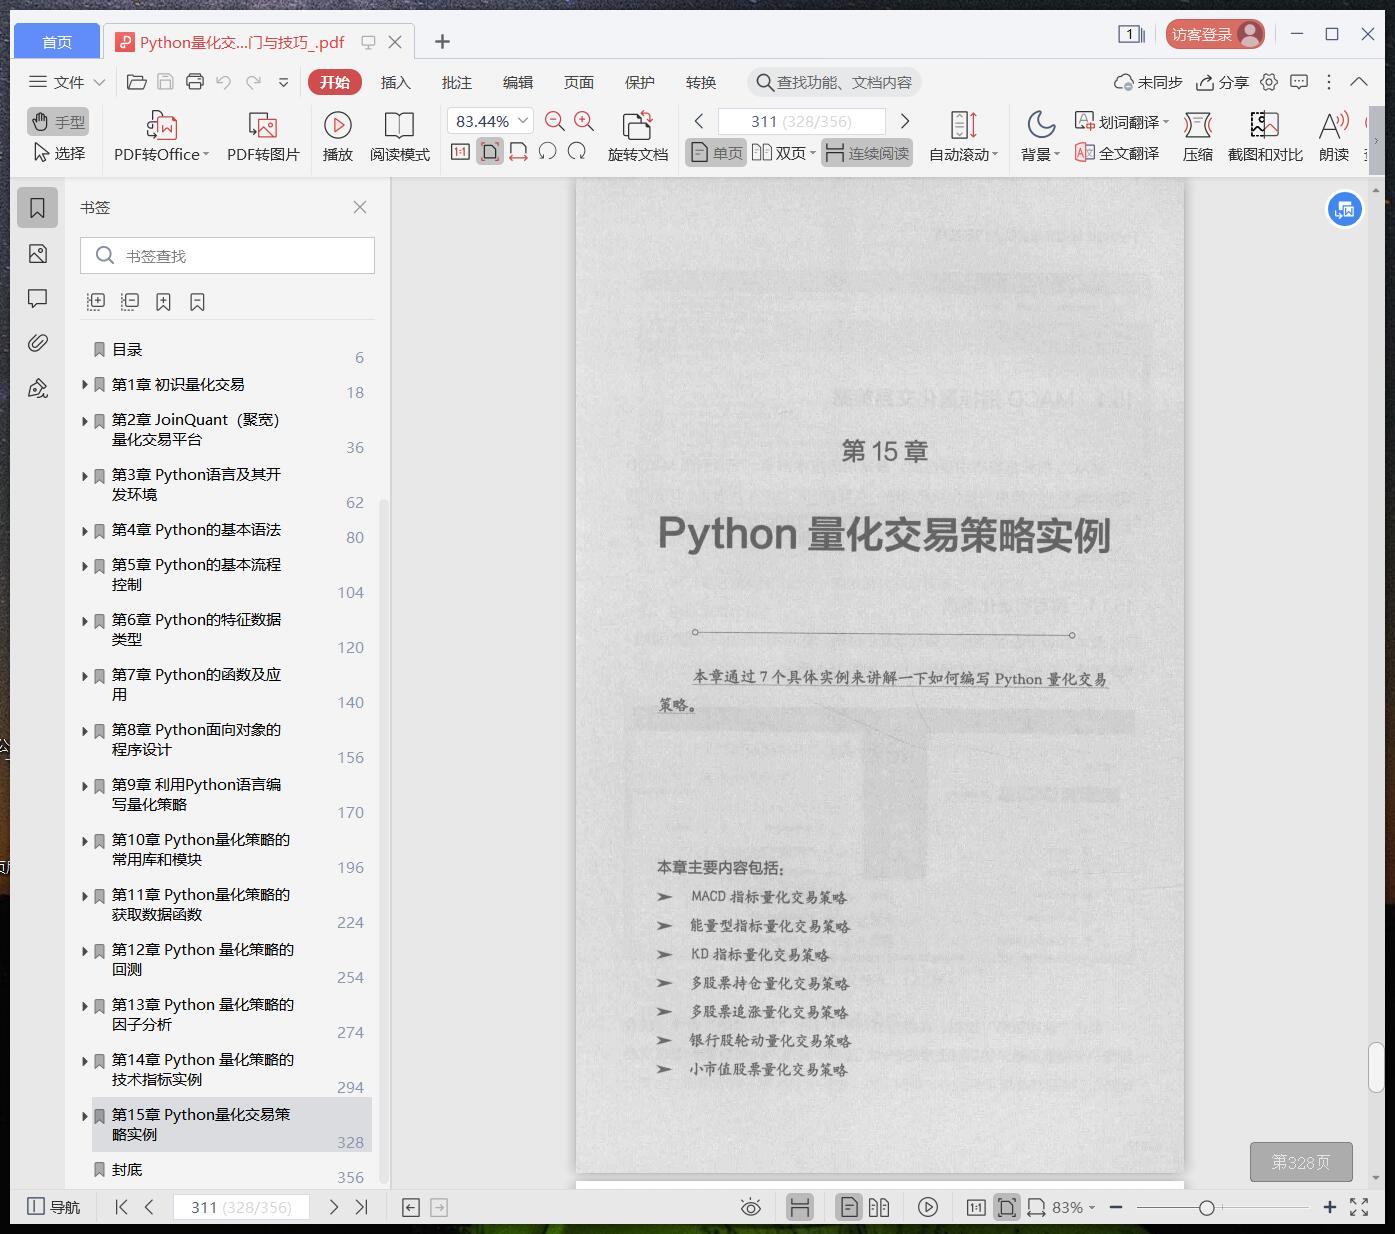Viewport: 1395px width, 1234px height.
Task: Jump to first page in status bar
Action: point(121,1207)
